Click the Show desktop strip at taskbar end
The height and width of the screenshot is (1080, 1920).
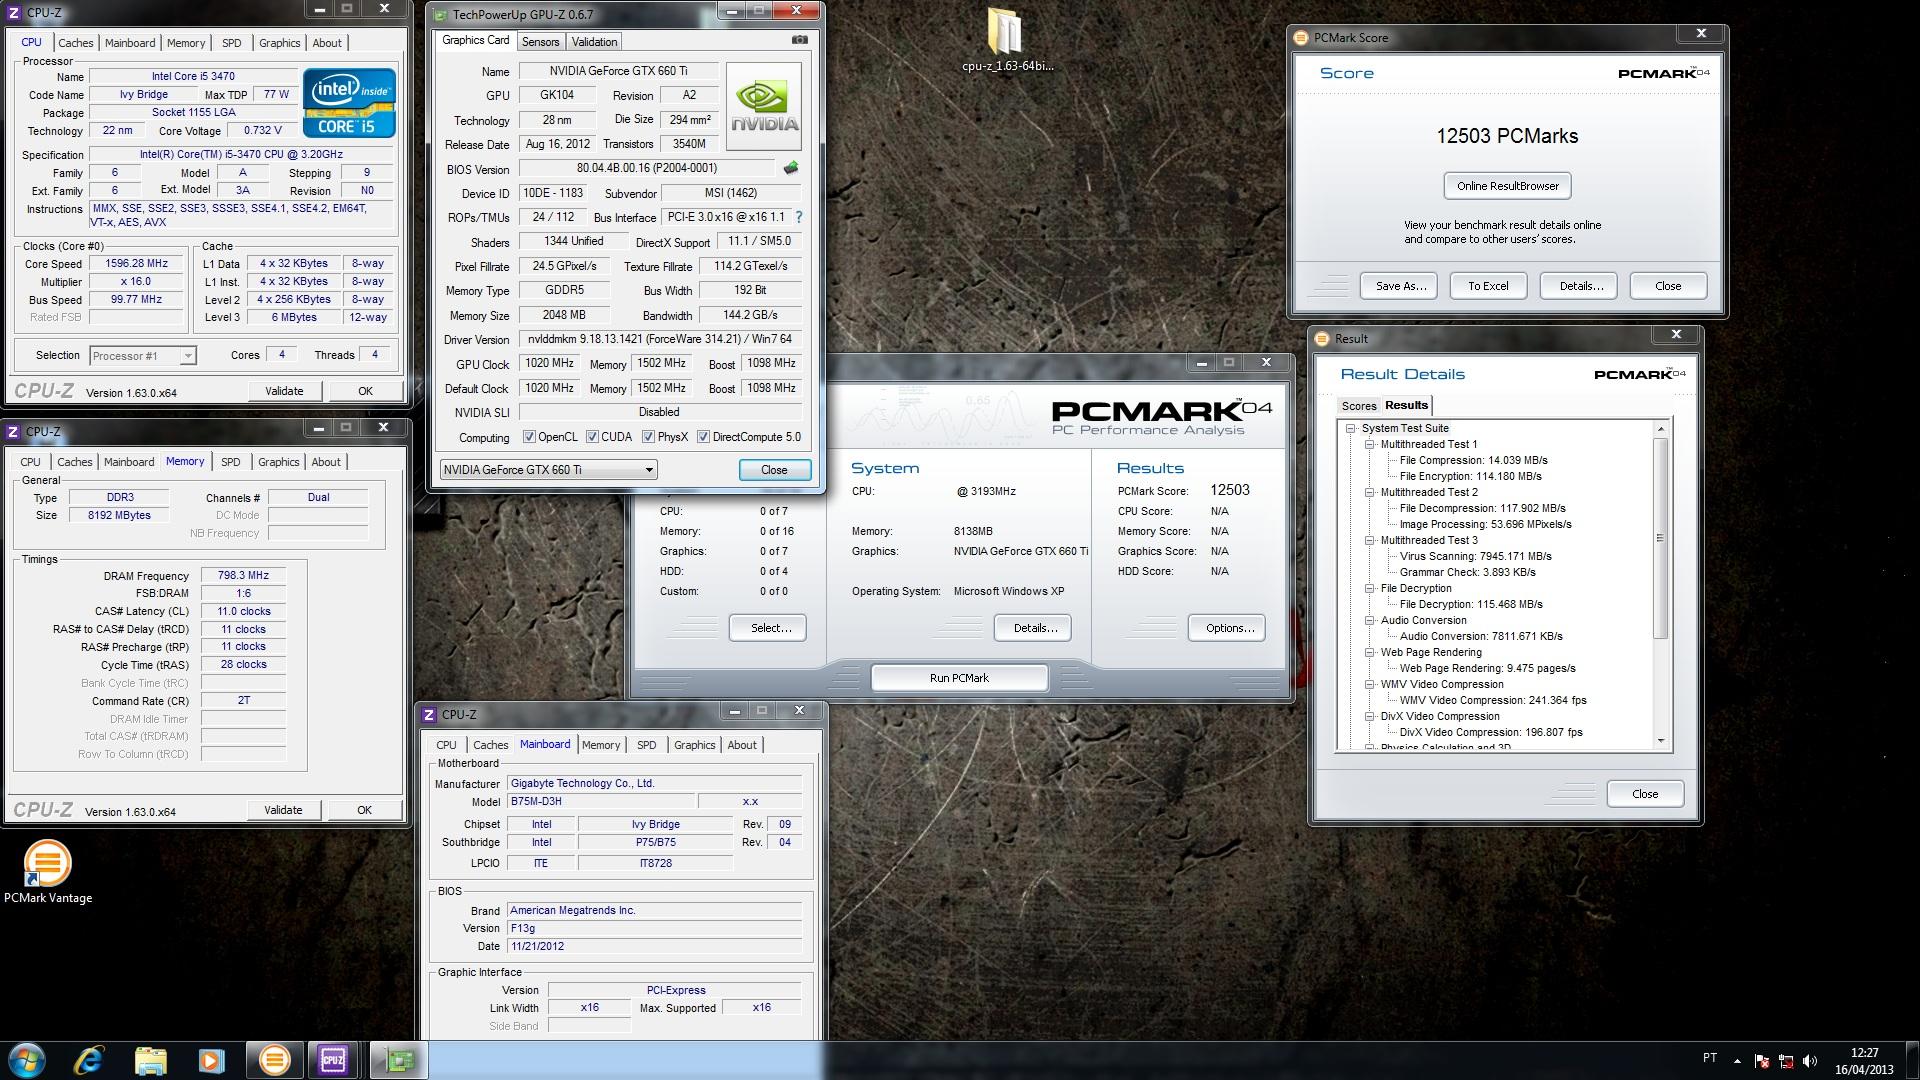click(x=1913, y=1060)
